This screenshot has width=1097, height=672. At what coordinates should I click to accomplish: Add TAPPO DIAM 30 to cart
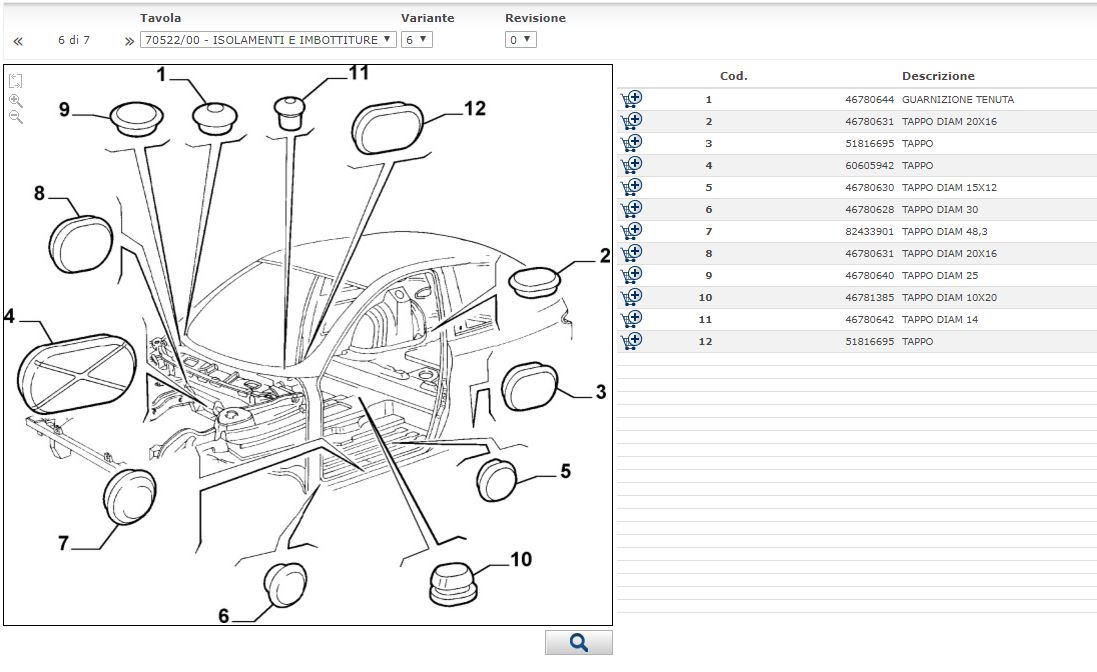click(631, 209)
